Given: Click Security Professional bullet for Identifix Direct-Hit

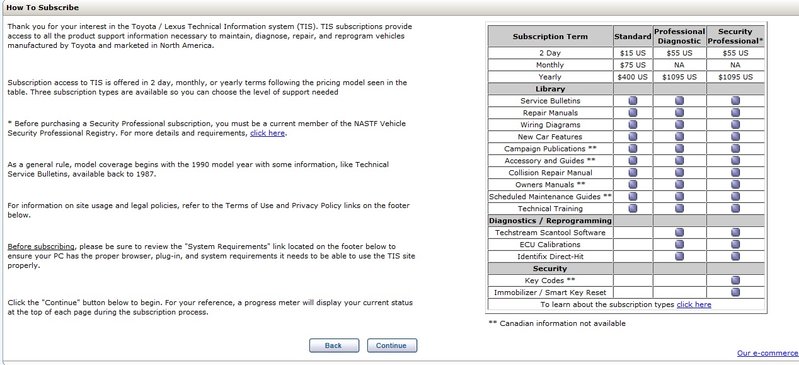Looking at the screenshot, I should pos(735,256).
